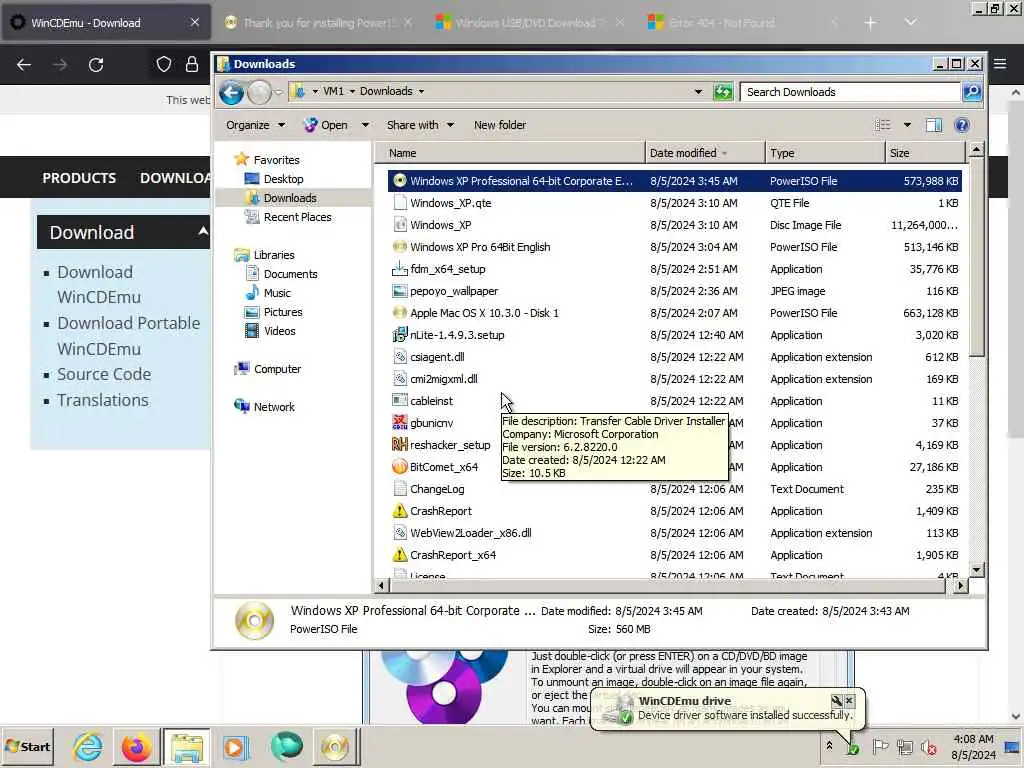Click the Search Downloads field
Viewport: 1024px width, 768px height.
pos(850,91)
